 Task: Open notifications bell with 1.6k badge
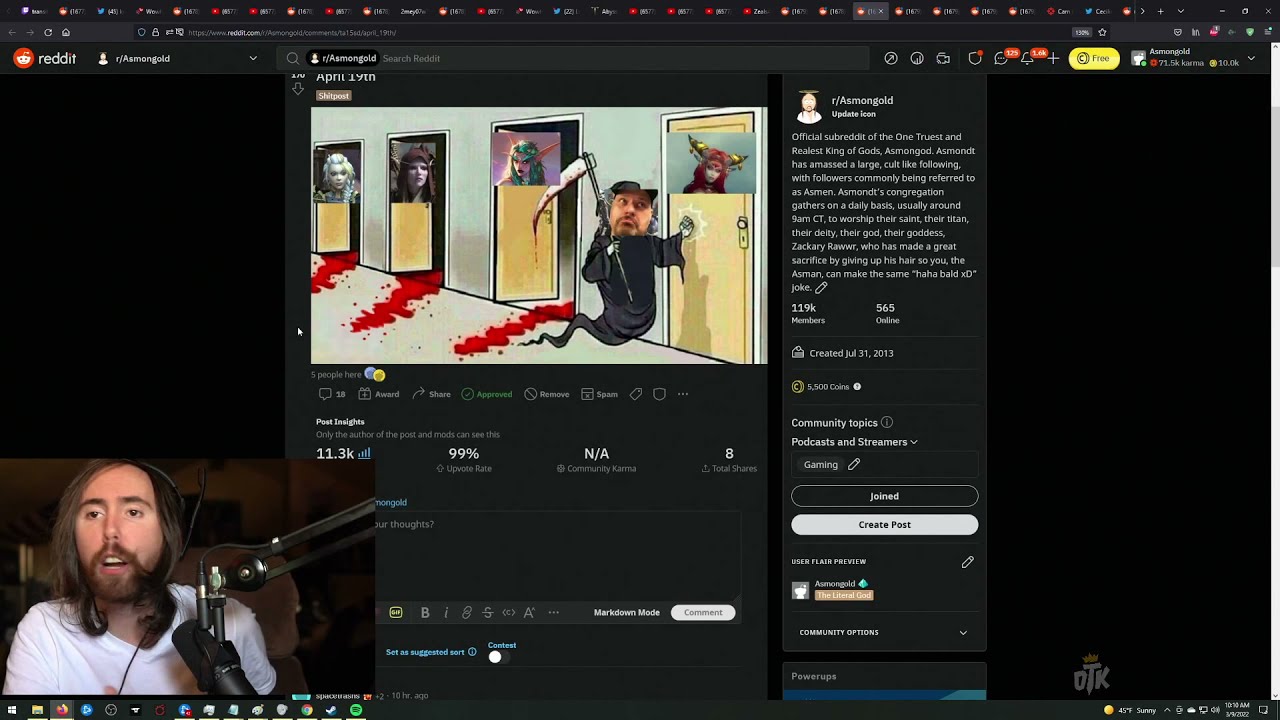[1027, 58]
